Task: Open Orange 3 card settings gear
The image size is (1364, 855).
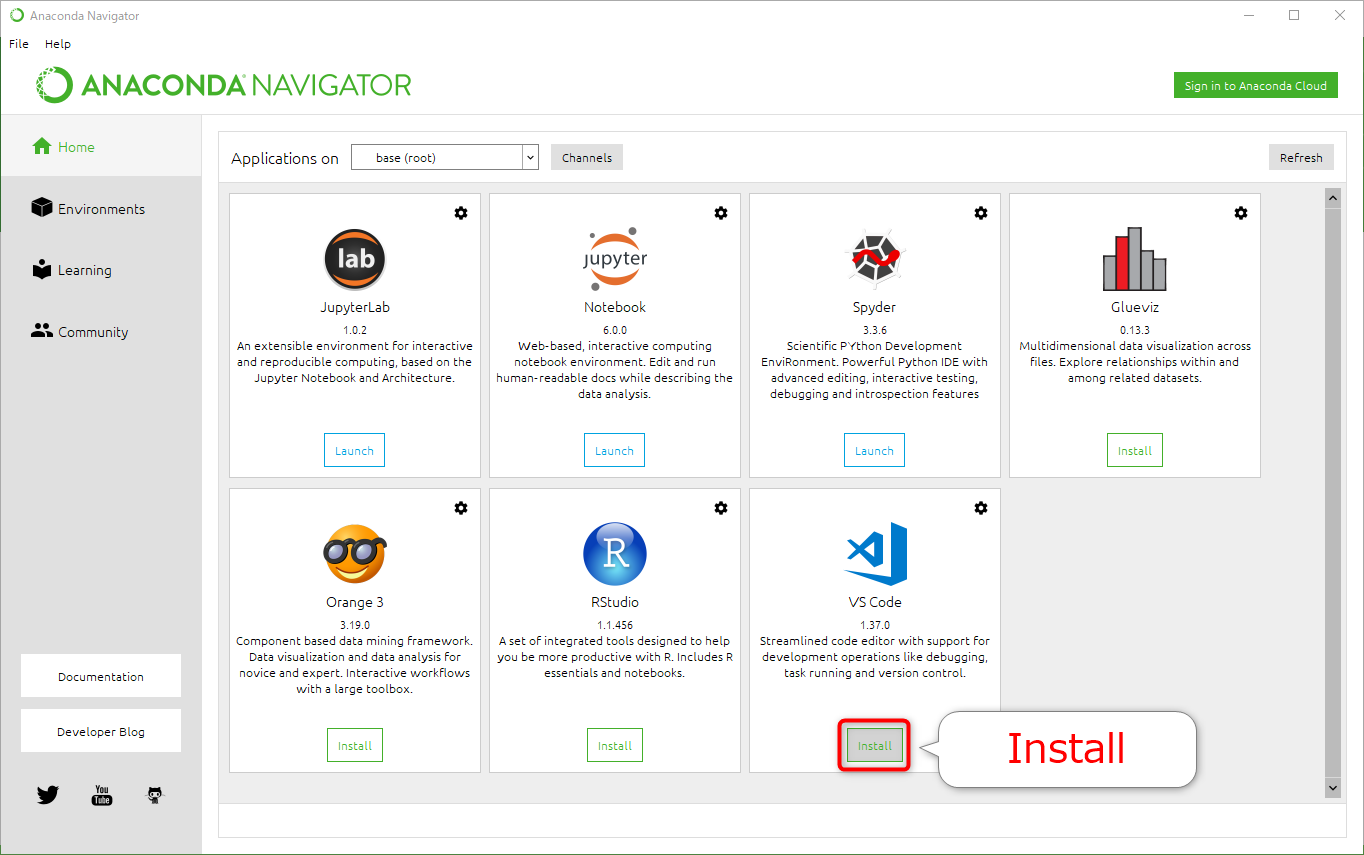Action: tap(461, 508)
